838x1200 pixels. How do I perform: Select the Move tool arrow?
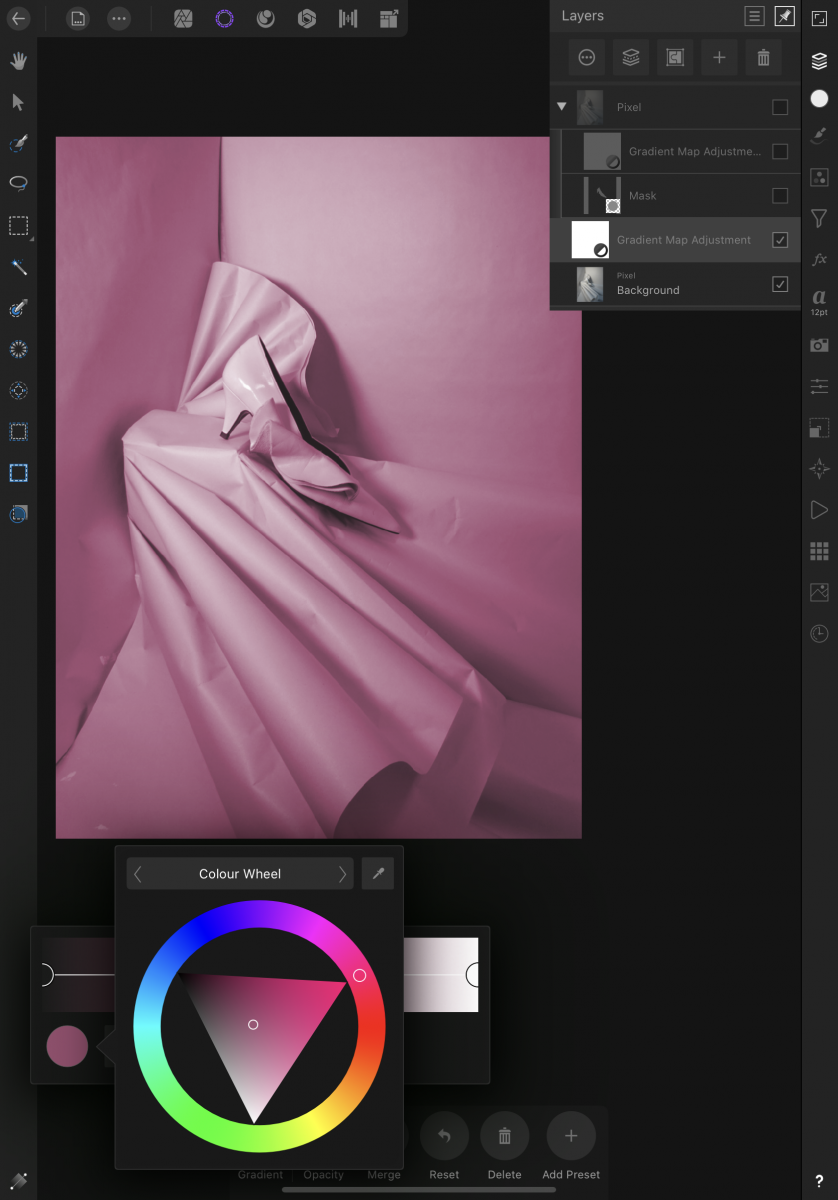tap(18, 102)
